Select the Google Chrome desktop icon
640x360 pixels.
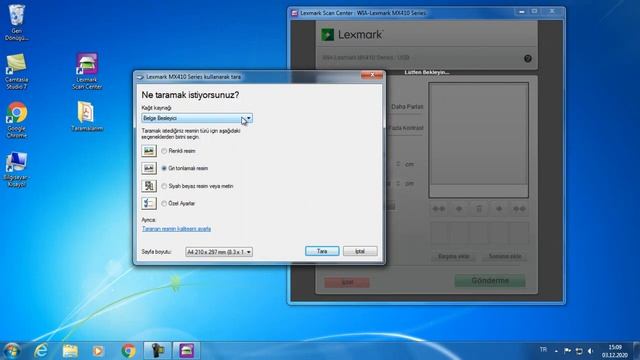tap(16, 120)
